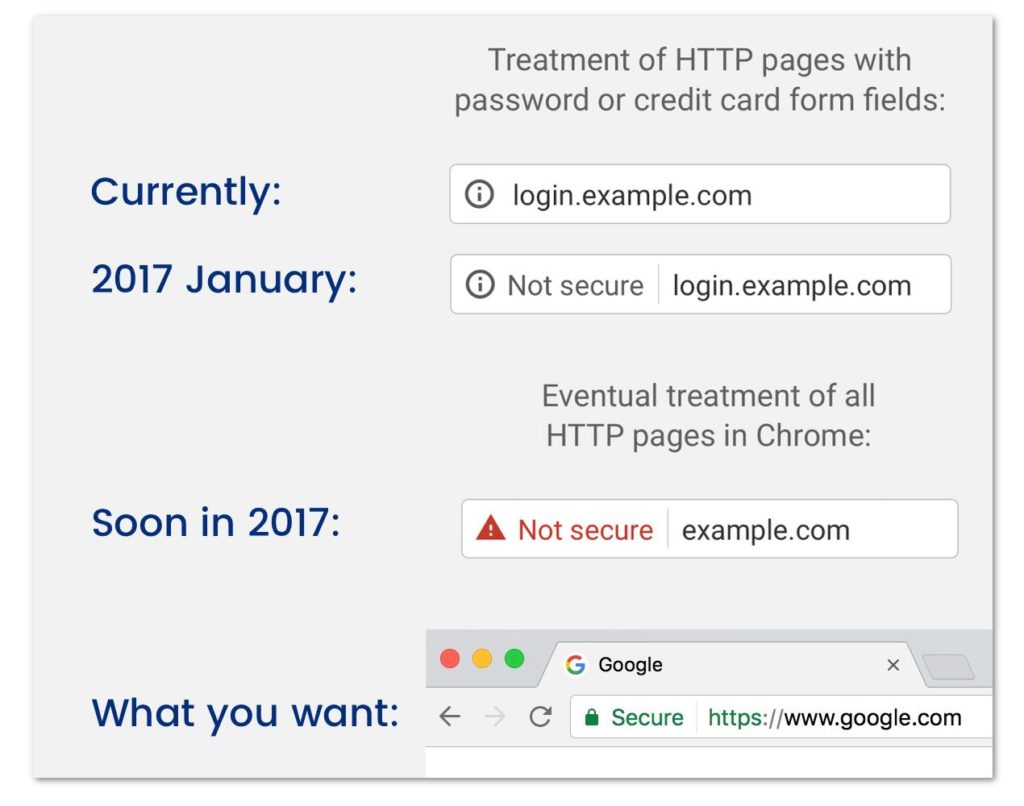1024x806 pixels.
Task: Close the Google tab
Action: 893,665
